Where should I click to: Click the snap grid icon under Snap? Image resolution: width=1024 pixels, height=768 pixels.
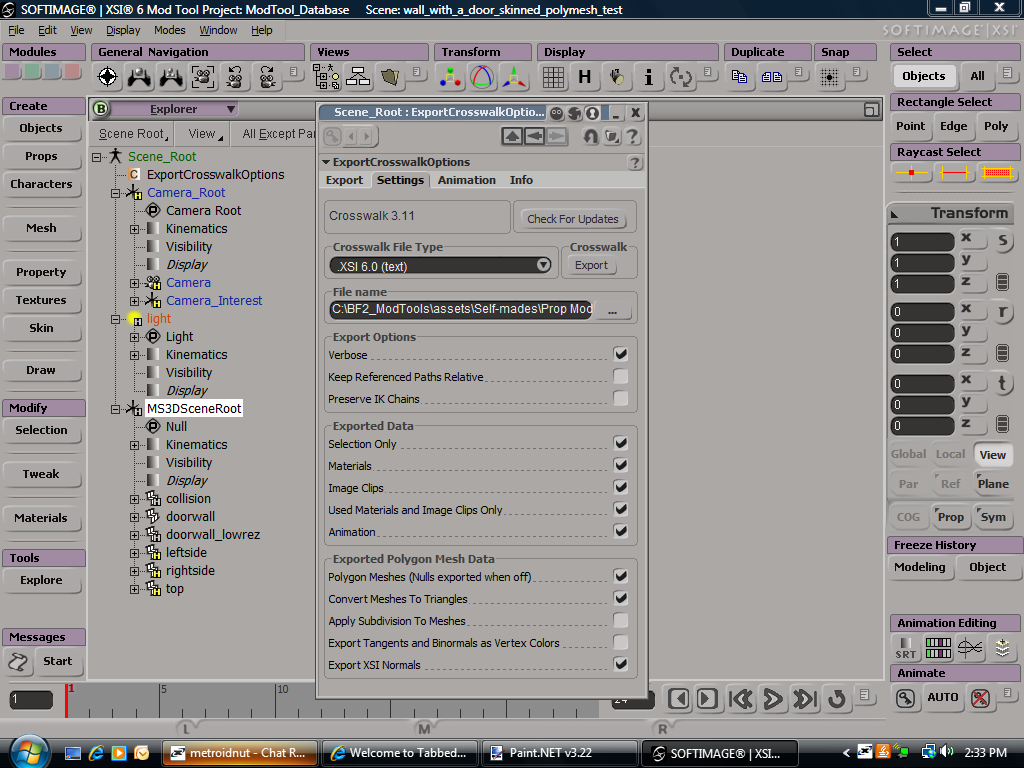coord(829,77)
